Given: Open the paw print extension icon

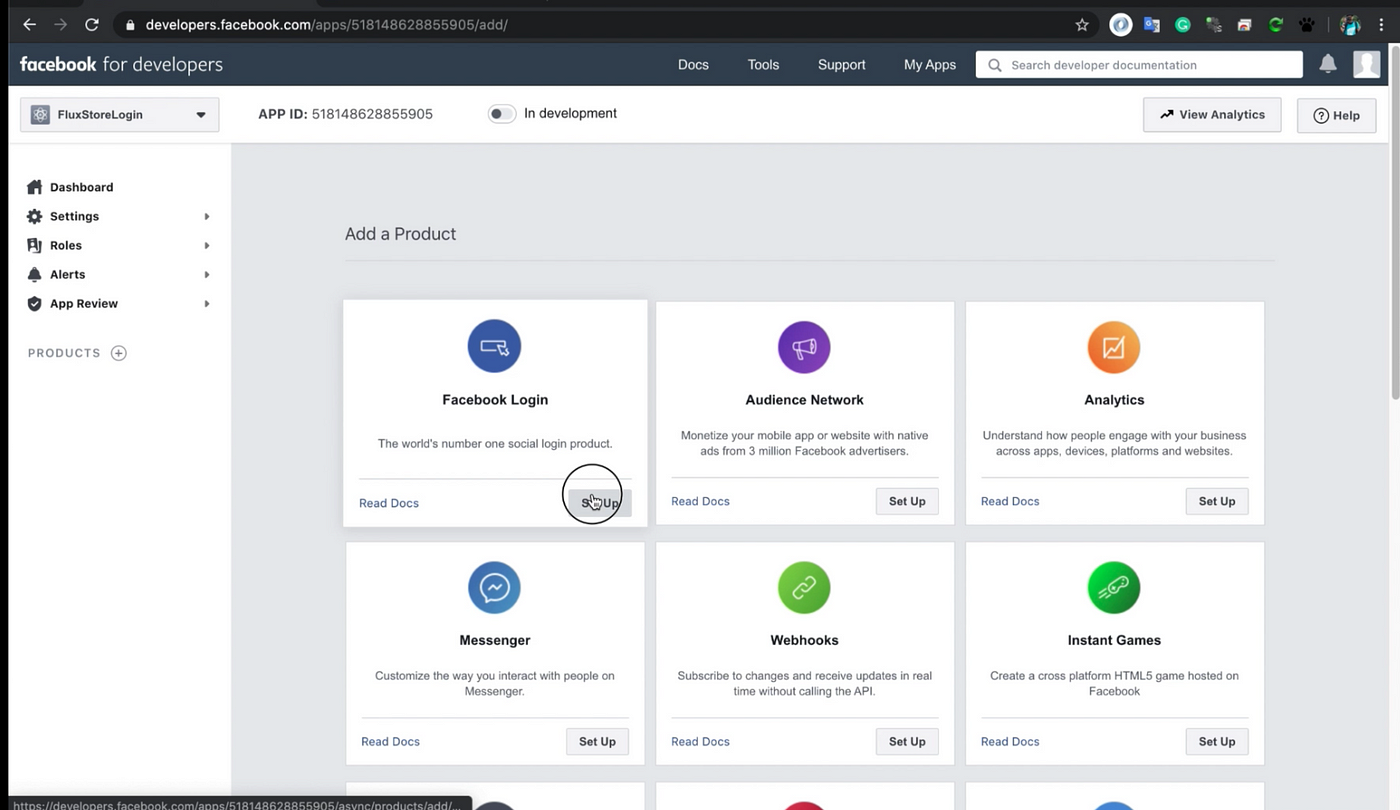Looking at the screenshot, I should 1306,25.
